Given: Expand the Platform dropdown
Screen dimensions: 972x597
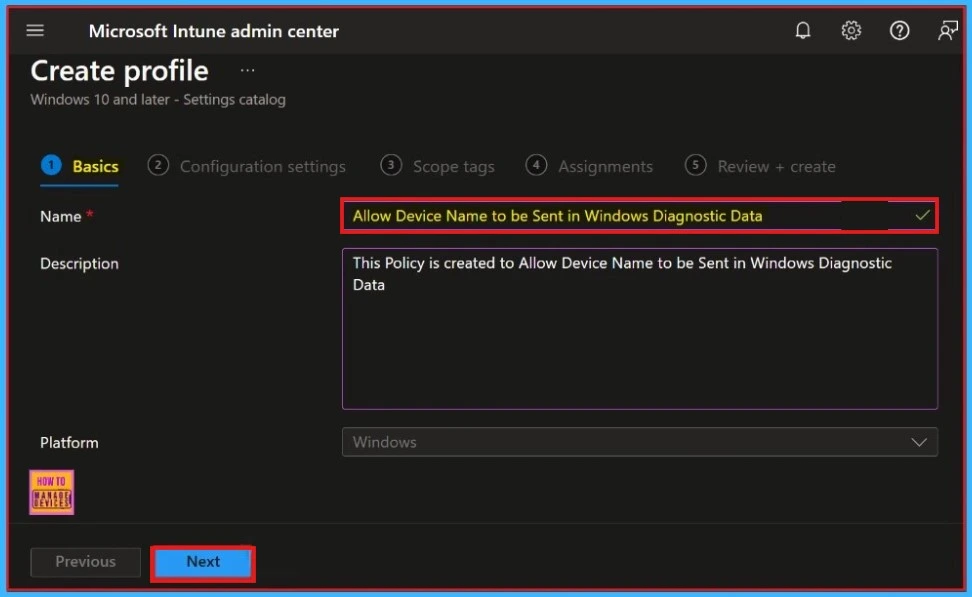Looking at the screenshot, I should click(x=640, y=442).
